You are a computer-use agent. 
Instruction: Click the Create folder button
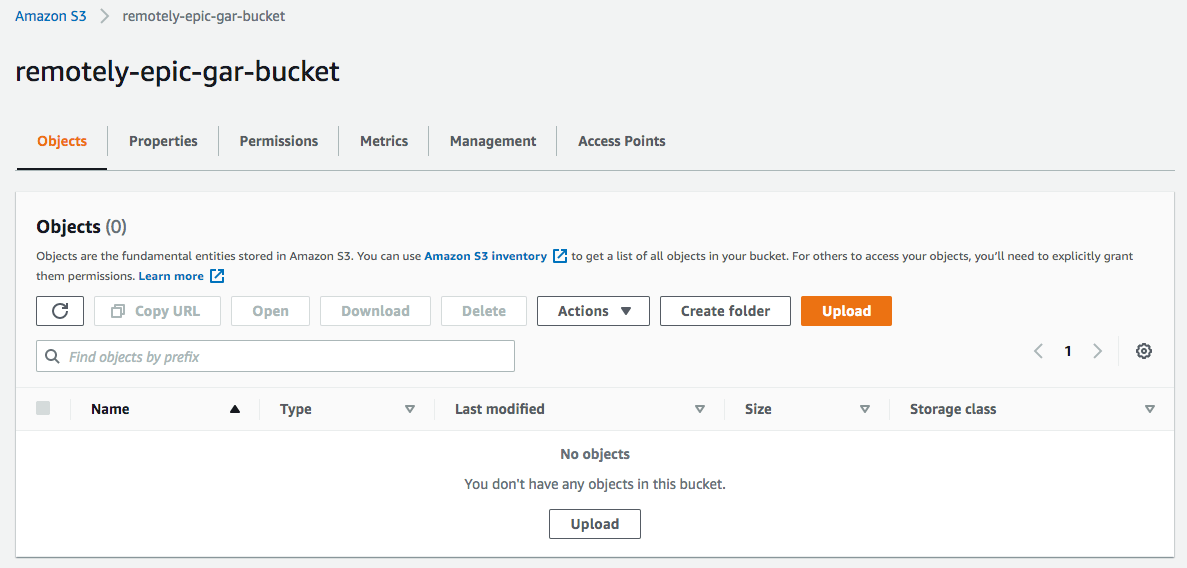coord(725,311)
